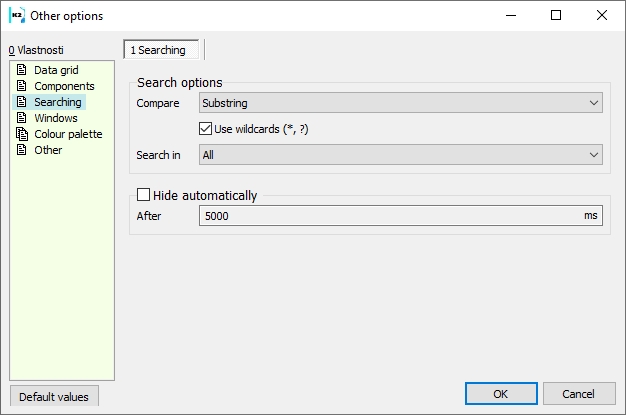Expand the Search in dropdown
This screenshot has width=626, height=415.
[400, 155]
